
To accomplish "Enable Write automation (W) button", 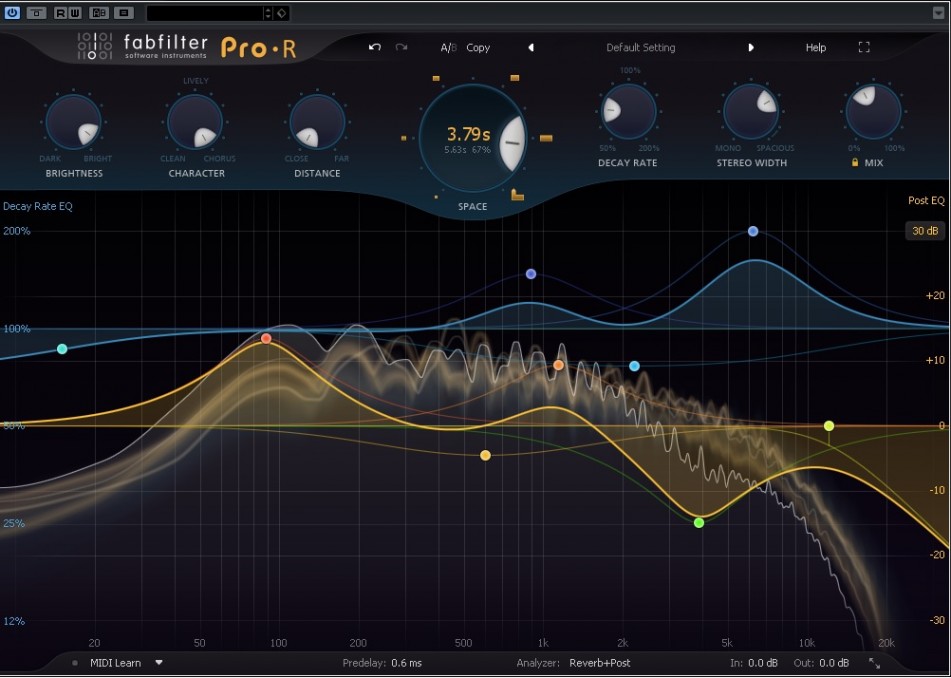I will coord(75,13).
